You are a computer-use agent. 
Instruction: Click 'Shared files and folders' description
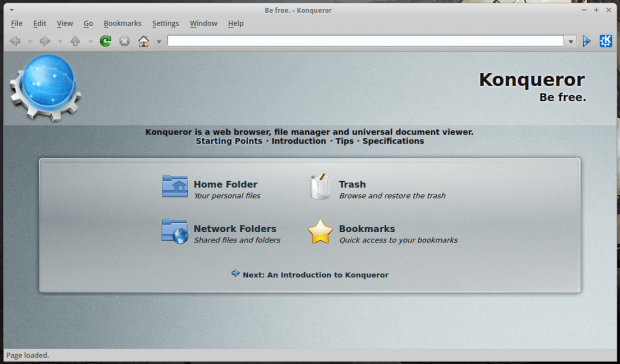click(237, 240)
